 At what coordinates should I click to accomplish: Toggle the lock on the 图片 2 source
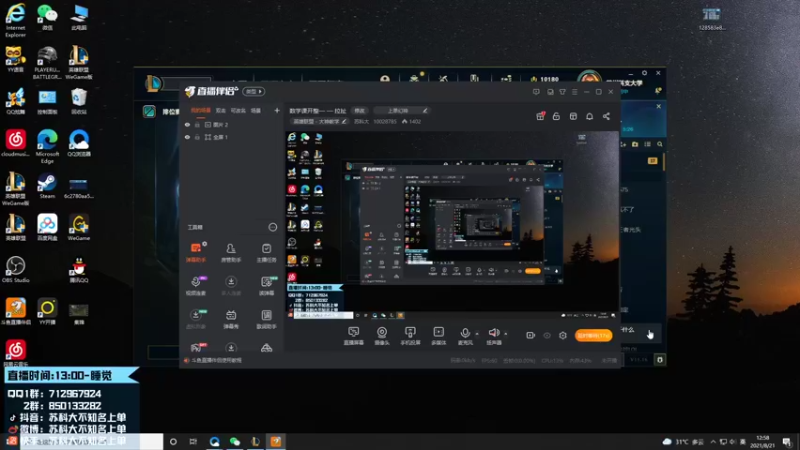tap(197, 124)
